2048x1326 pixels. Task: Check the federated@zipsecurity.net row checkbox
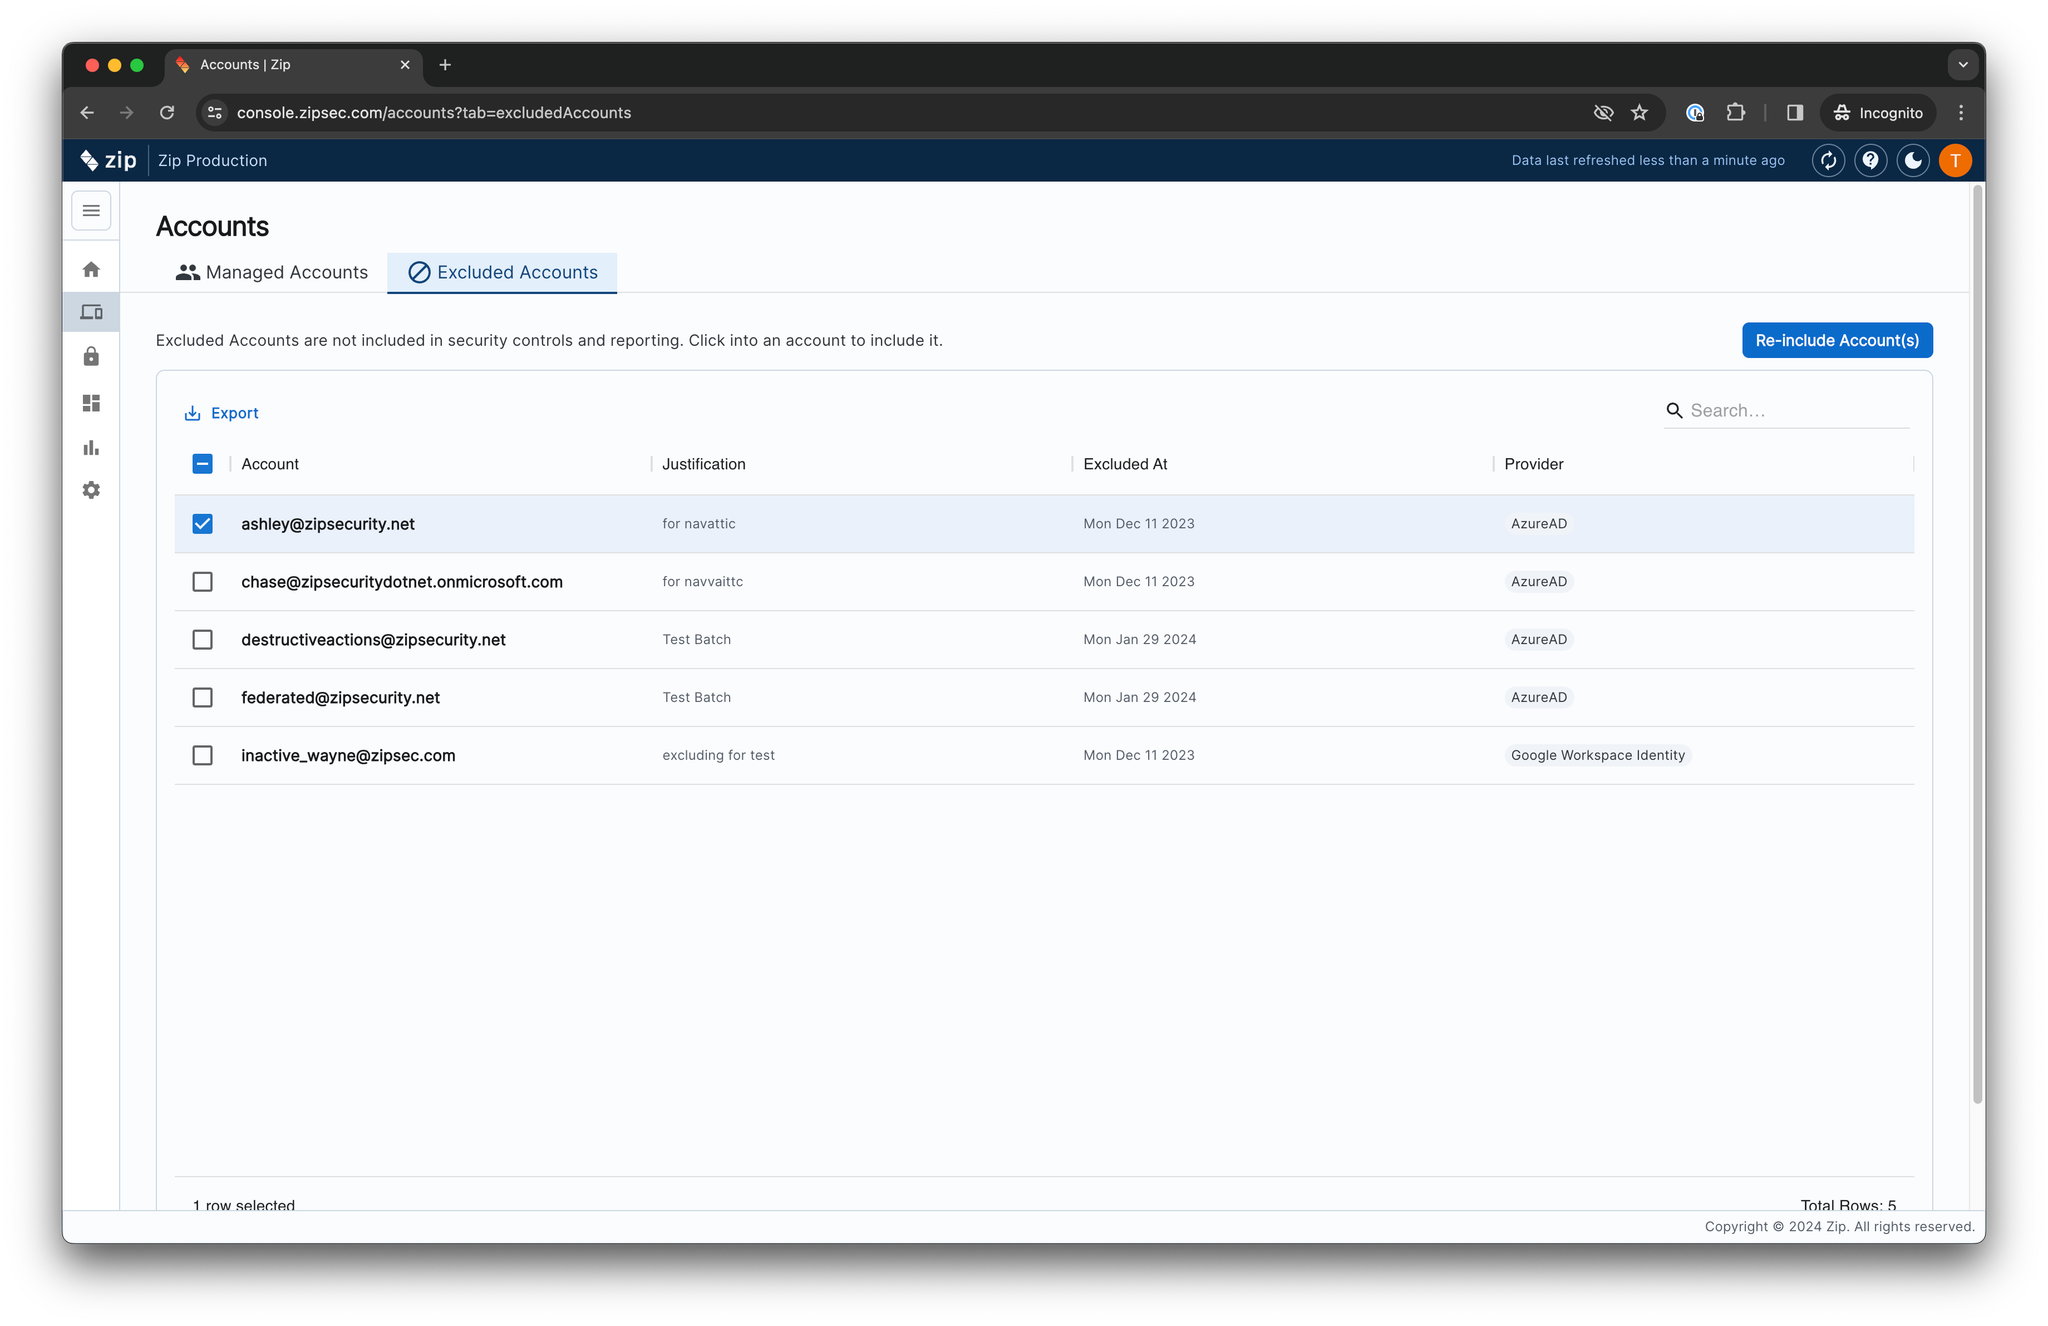pyautogui.click(x=202, y=697)
